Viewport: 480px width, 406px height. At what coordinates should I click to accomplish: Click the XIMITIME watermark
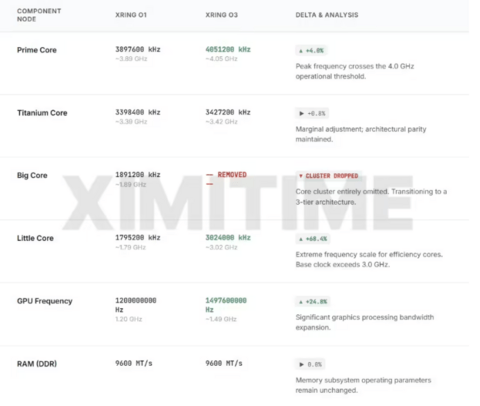(237, 203)
